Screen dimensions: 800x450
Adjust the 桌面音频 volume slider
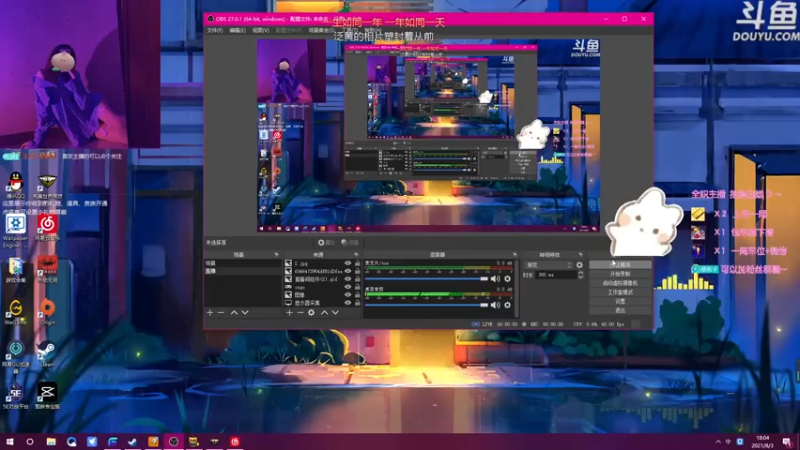(426, 305)
